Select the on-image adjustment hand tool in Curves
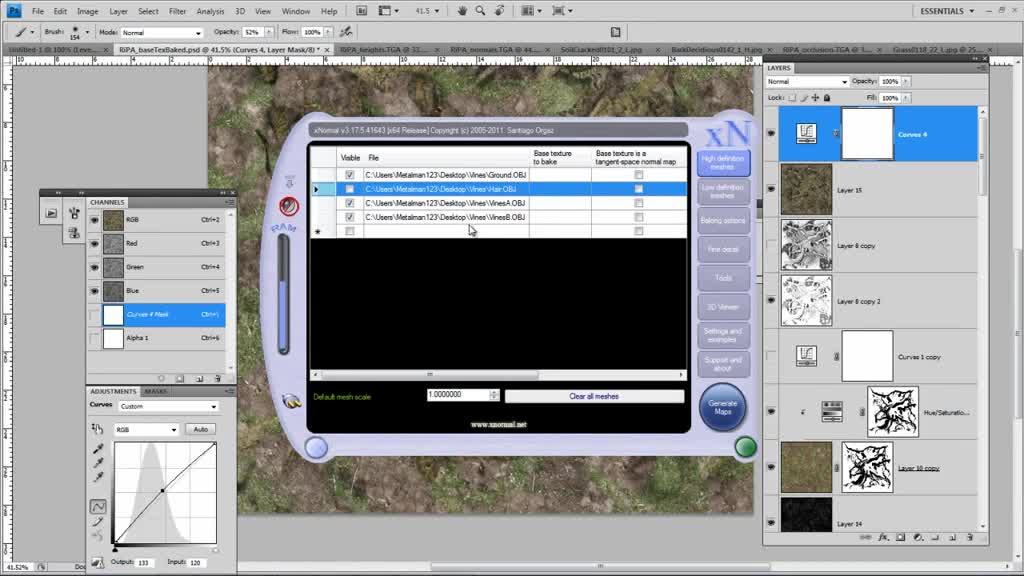Image resolution: width=1024 pixels, height=576 pixels. tap(97, 429)
